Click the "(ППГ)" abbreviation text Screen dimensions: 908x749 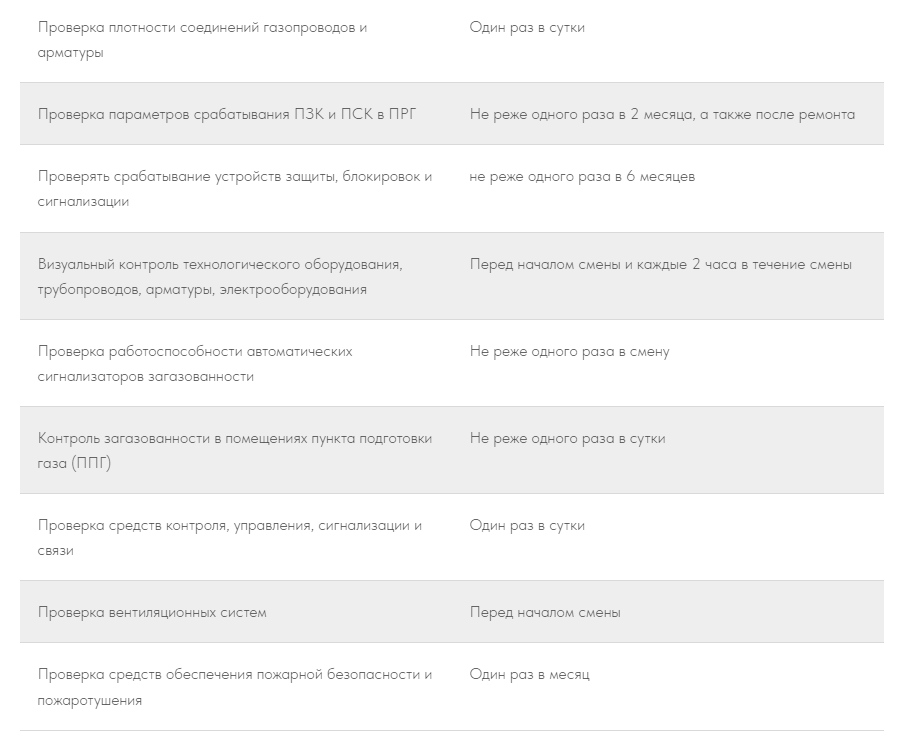91,465
